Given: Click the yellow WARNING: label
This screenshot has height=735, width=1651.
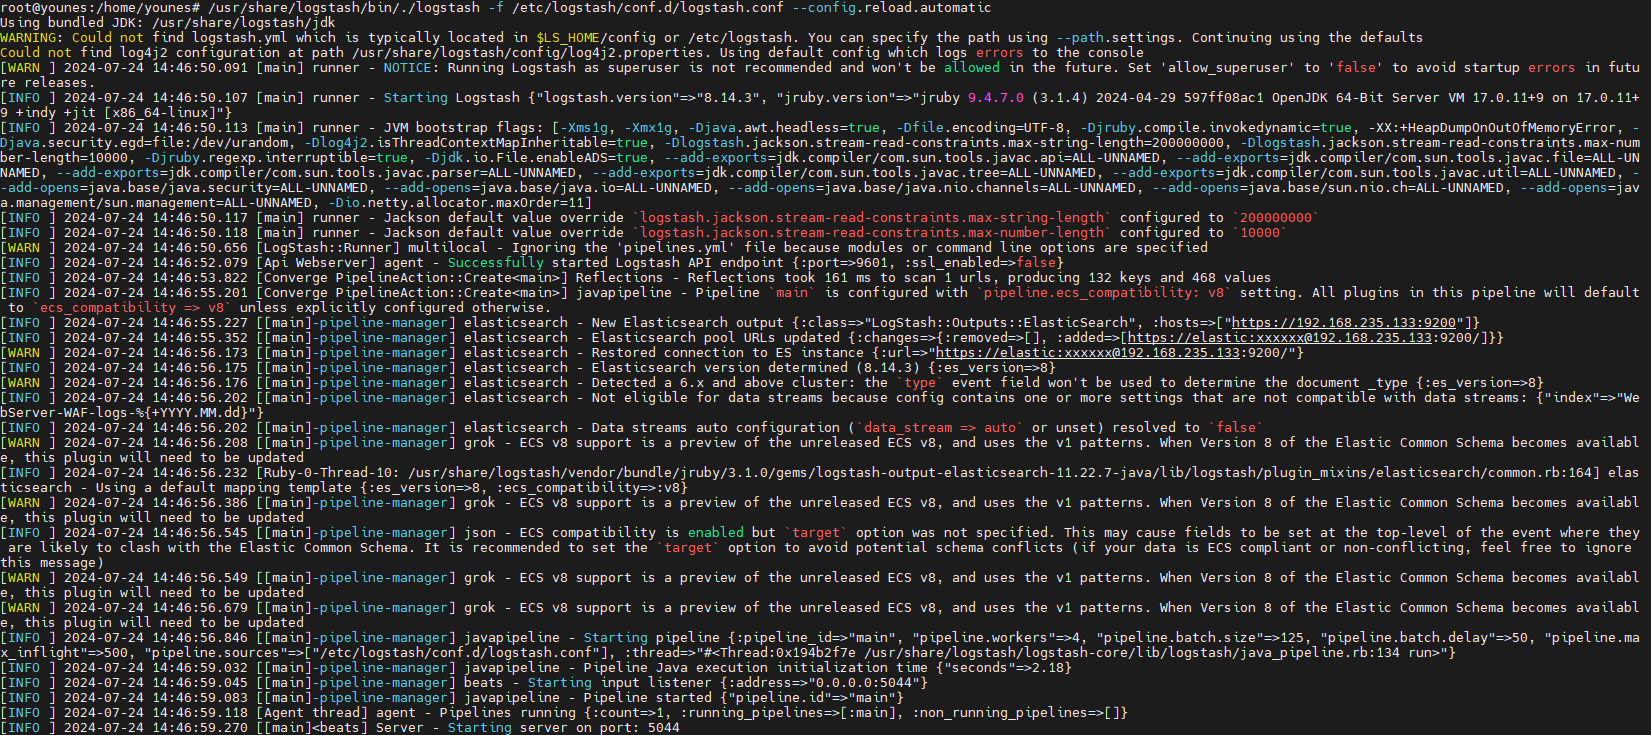Looking at the screenshot, I should click(x=31, y=38).
